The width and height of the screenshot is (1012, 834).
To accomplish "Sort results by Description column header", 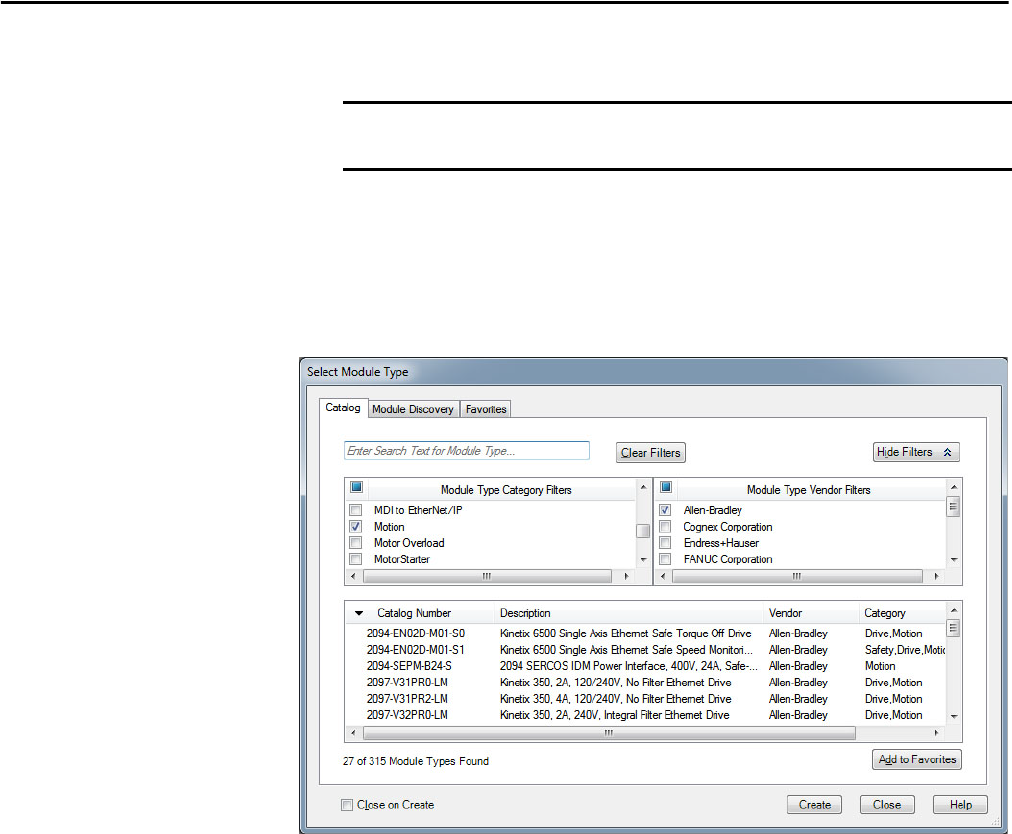I will (525, 613).
